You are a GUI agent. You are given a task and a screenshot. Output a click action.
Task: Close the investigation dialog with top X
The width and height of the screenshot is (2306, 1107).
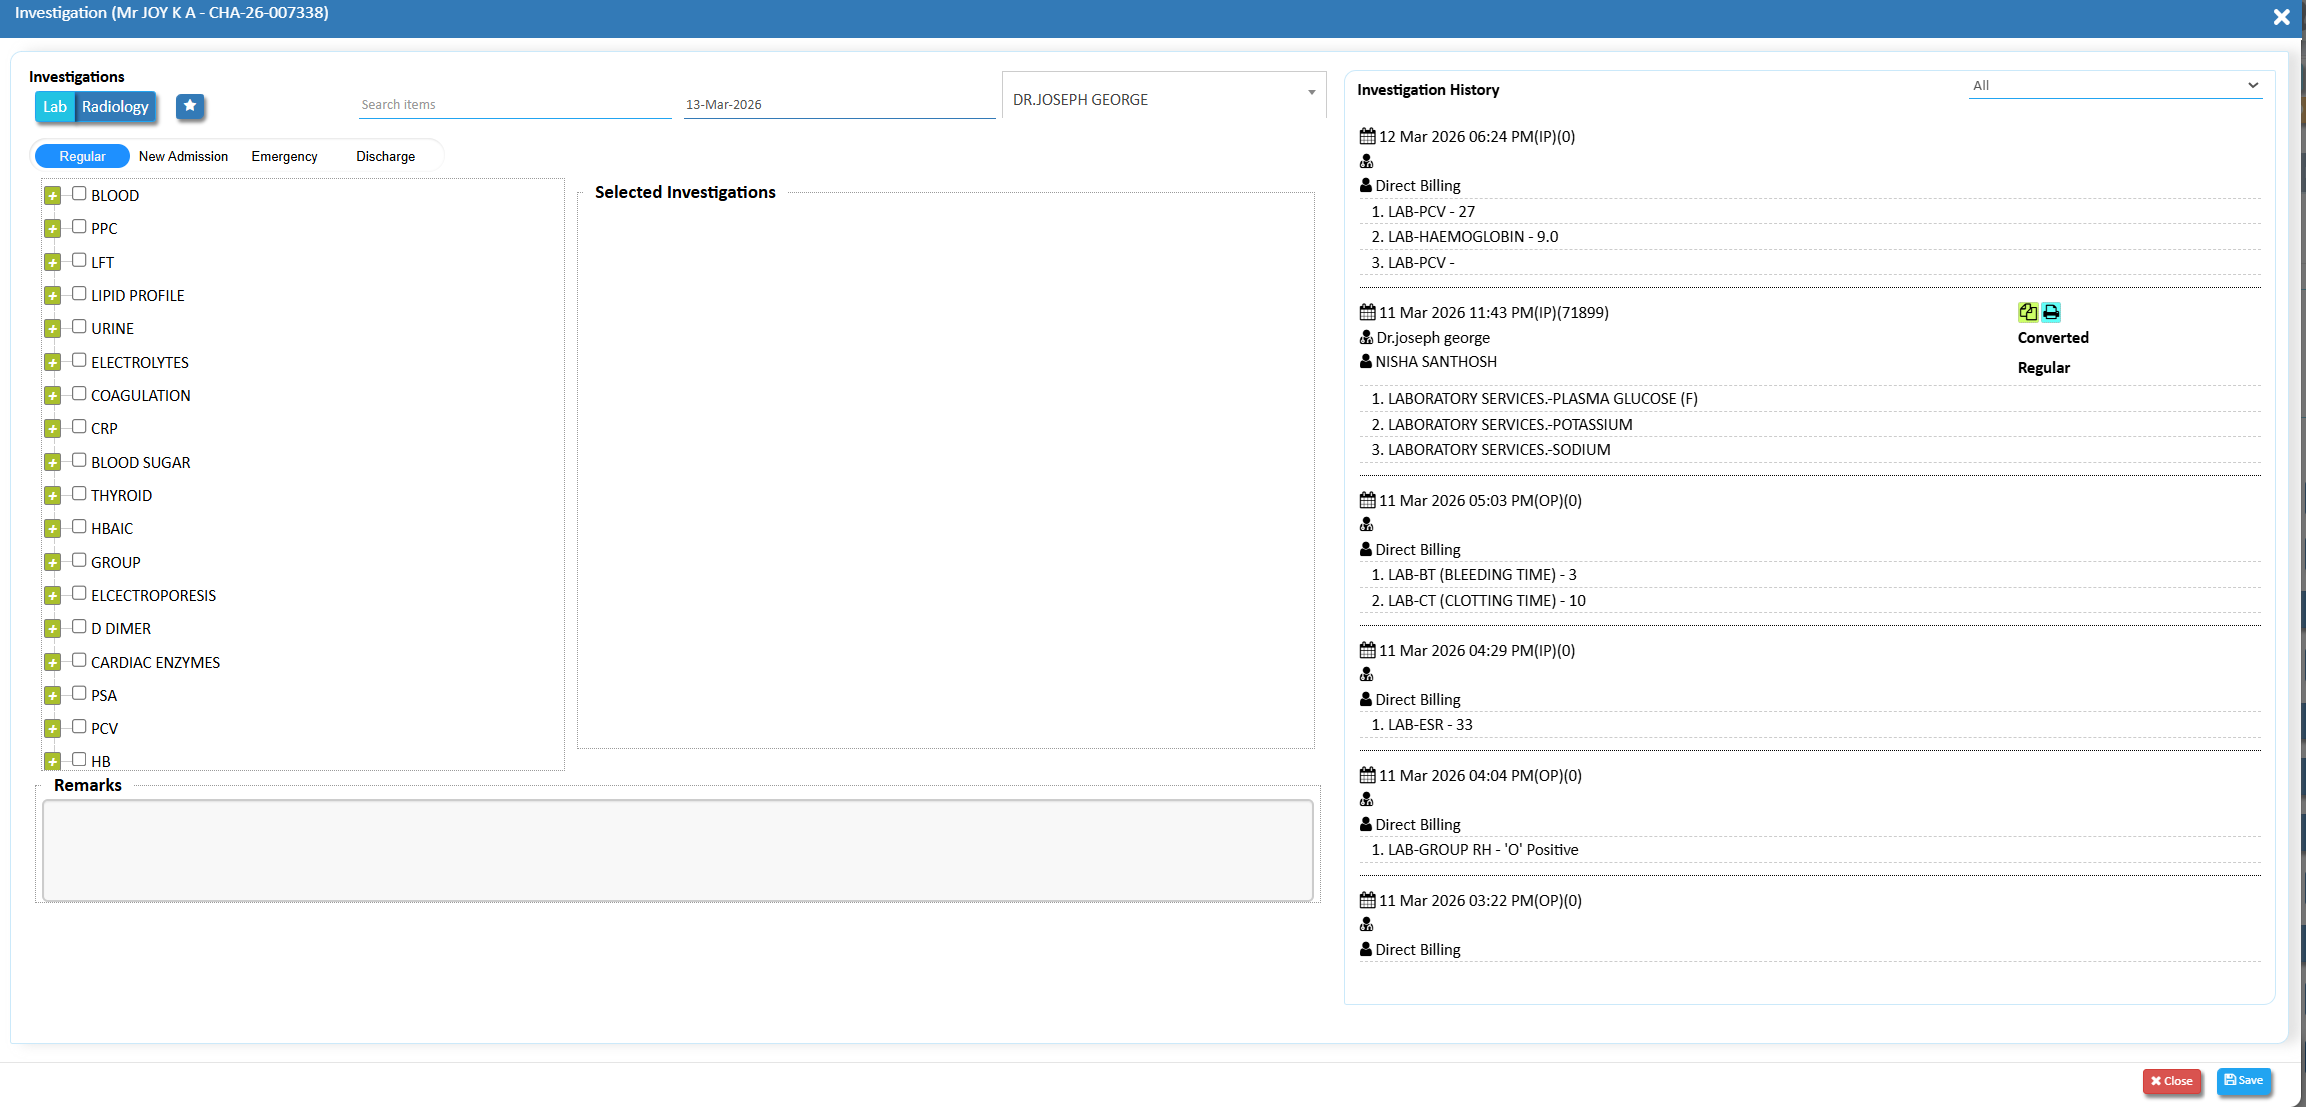click(x=2281, y=17)
